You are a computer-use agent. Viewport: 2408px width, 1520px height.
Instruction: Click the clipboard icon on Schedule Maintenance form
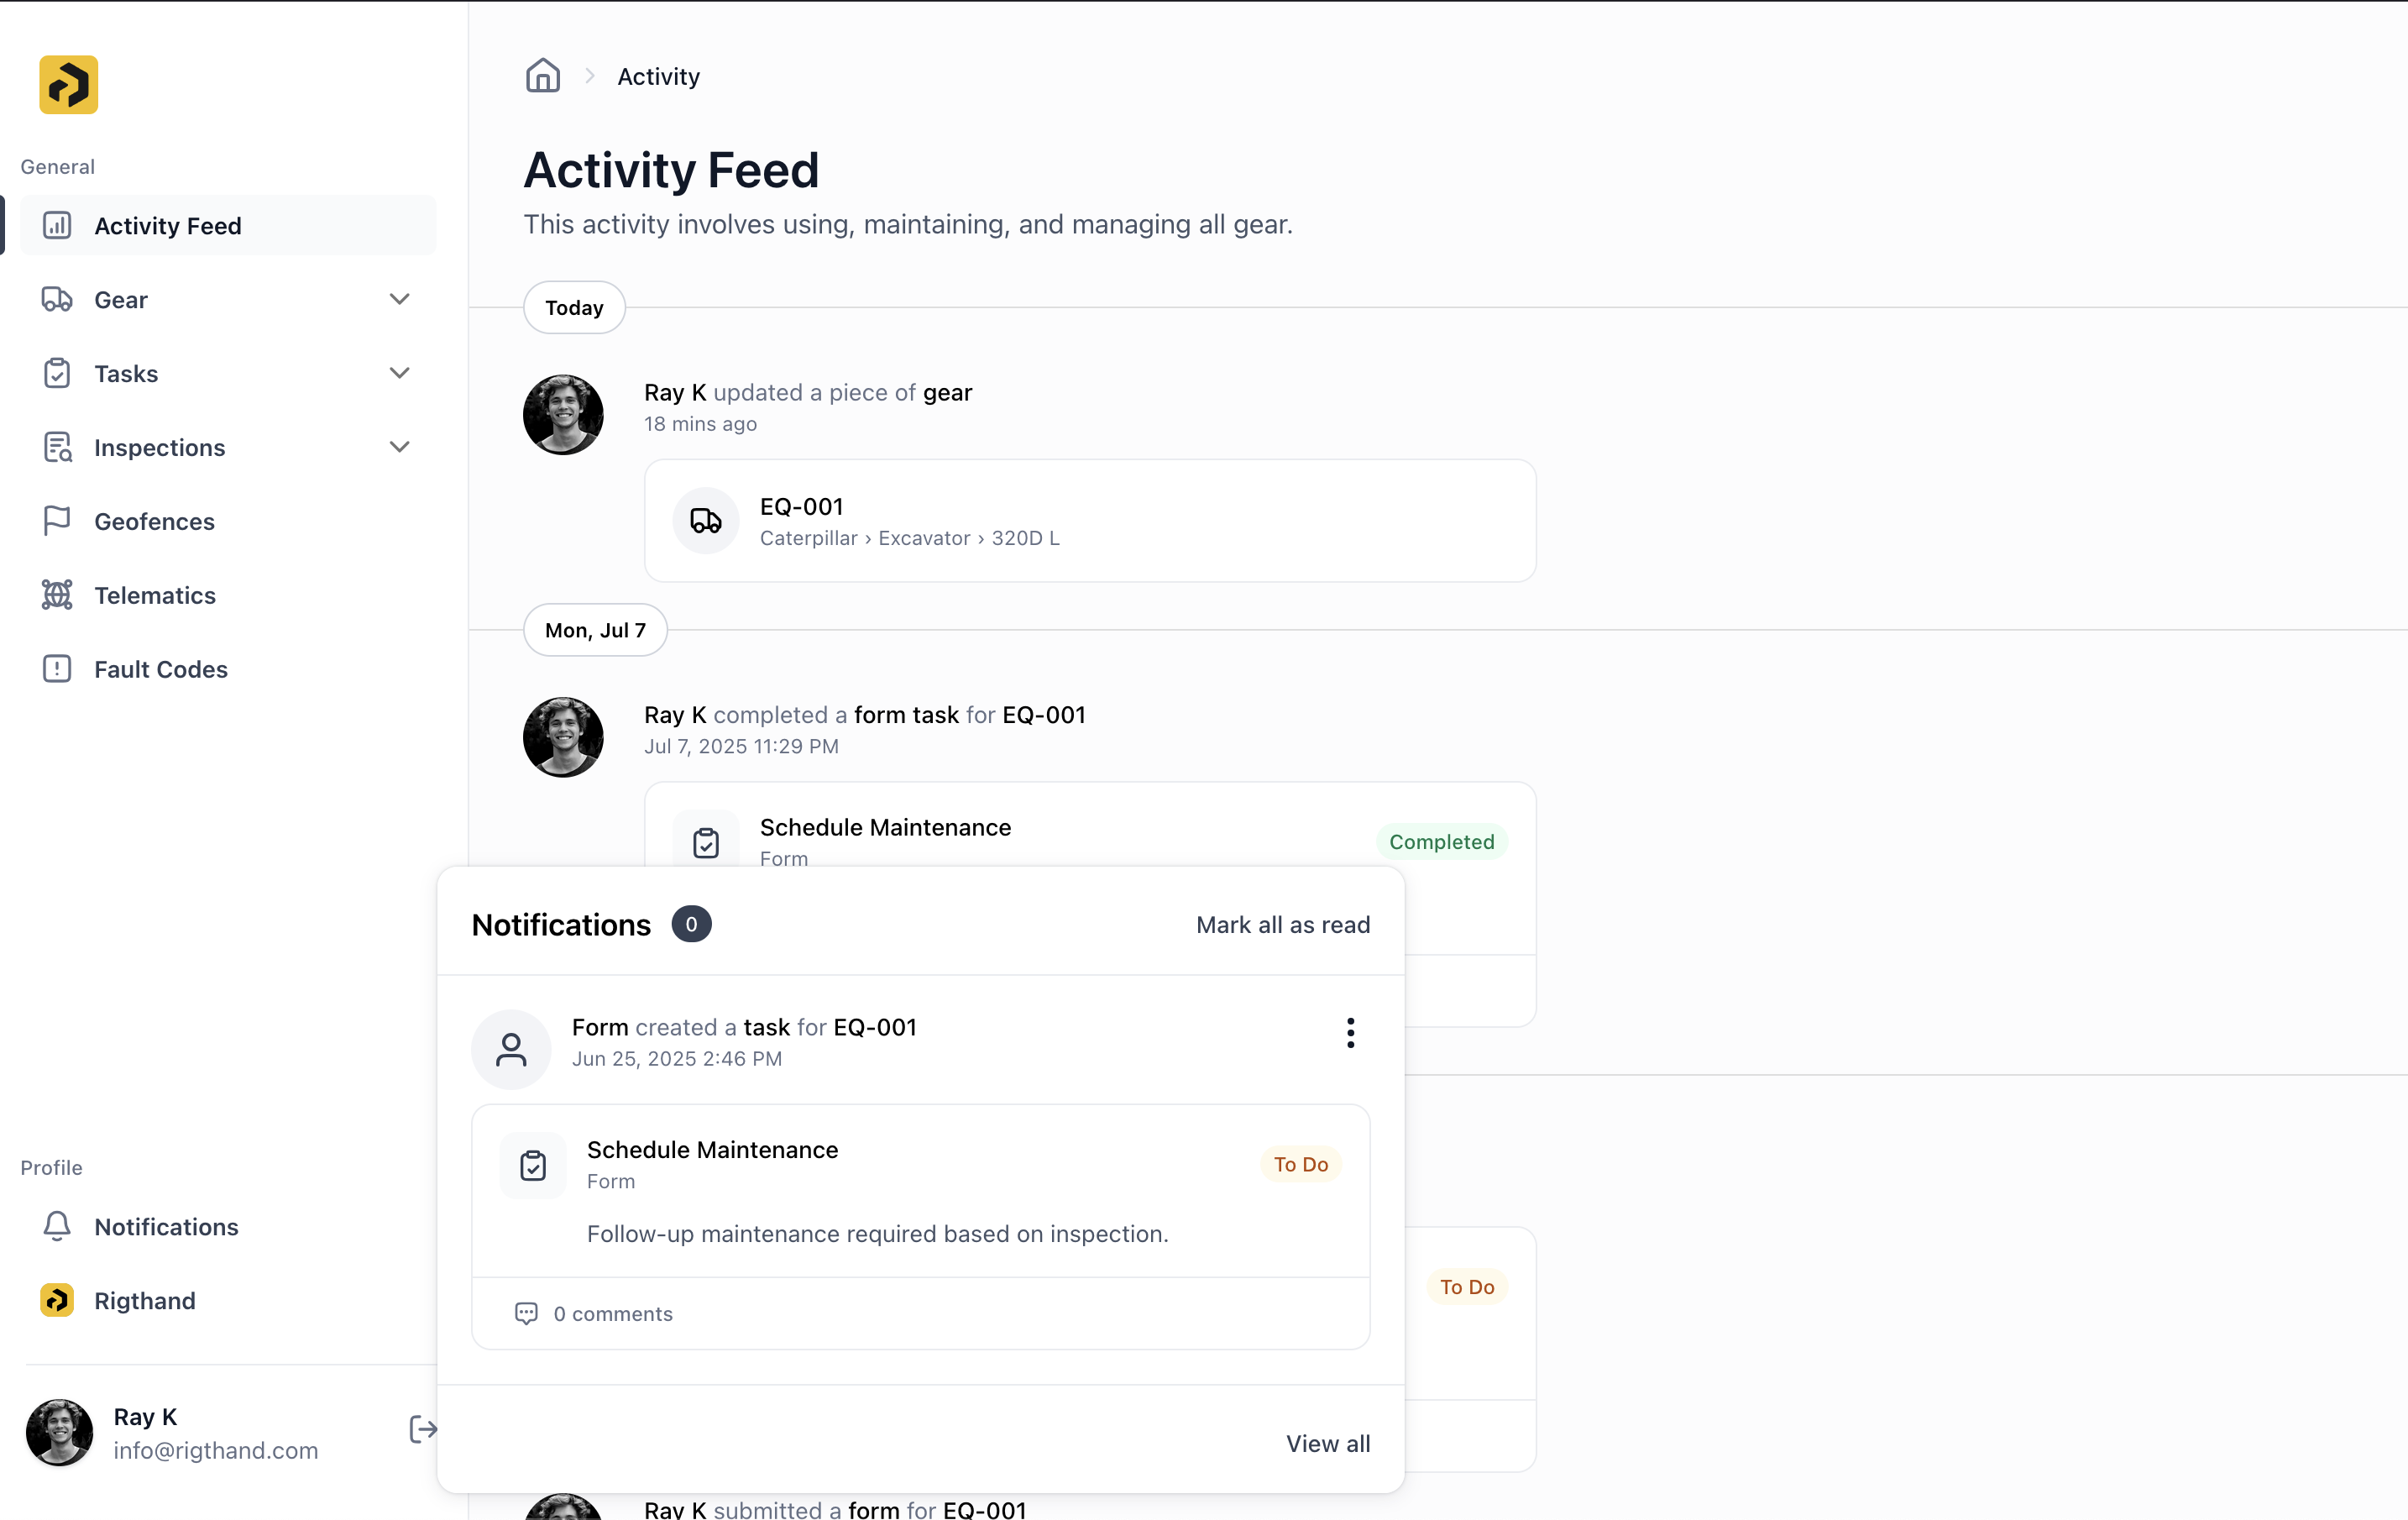click(x=532, y=1165)
